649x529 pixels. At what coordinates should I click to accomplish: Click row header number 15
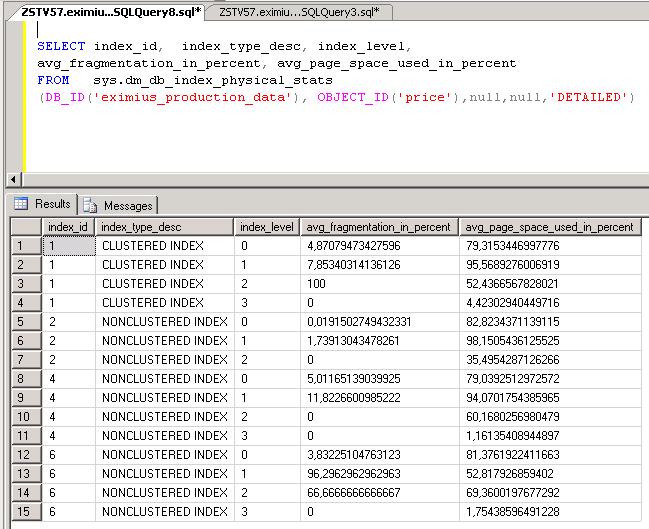point(22,512)
